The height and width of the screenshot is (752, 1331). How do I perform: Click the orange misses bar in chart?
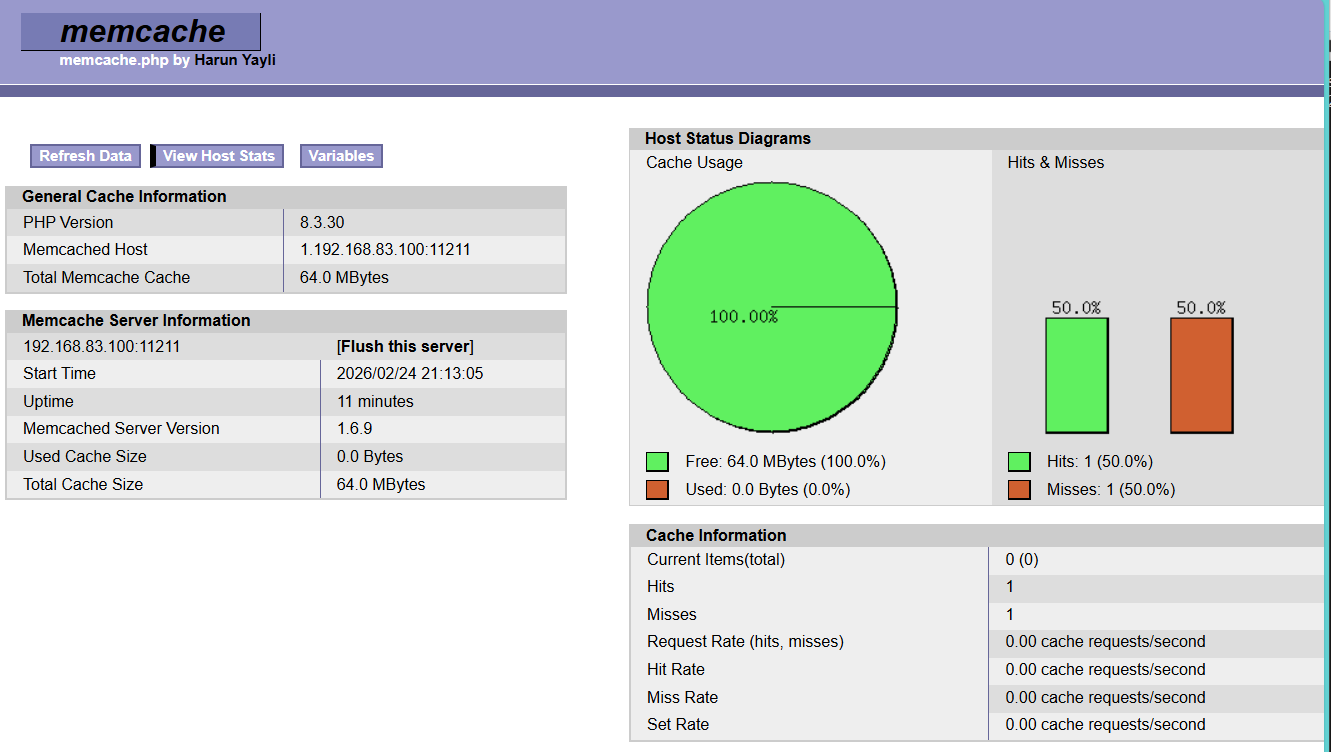click(x=1202, y=375)
